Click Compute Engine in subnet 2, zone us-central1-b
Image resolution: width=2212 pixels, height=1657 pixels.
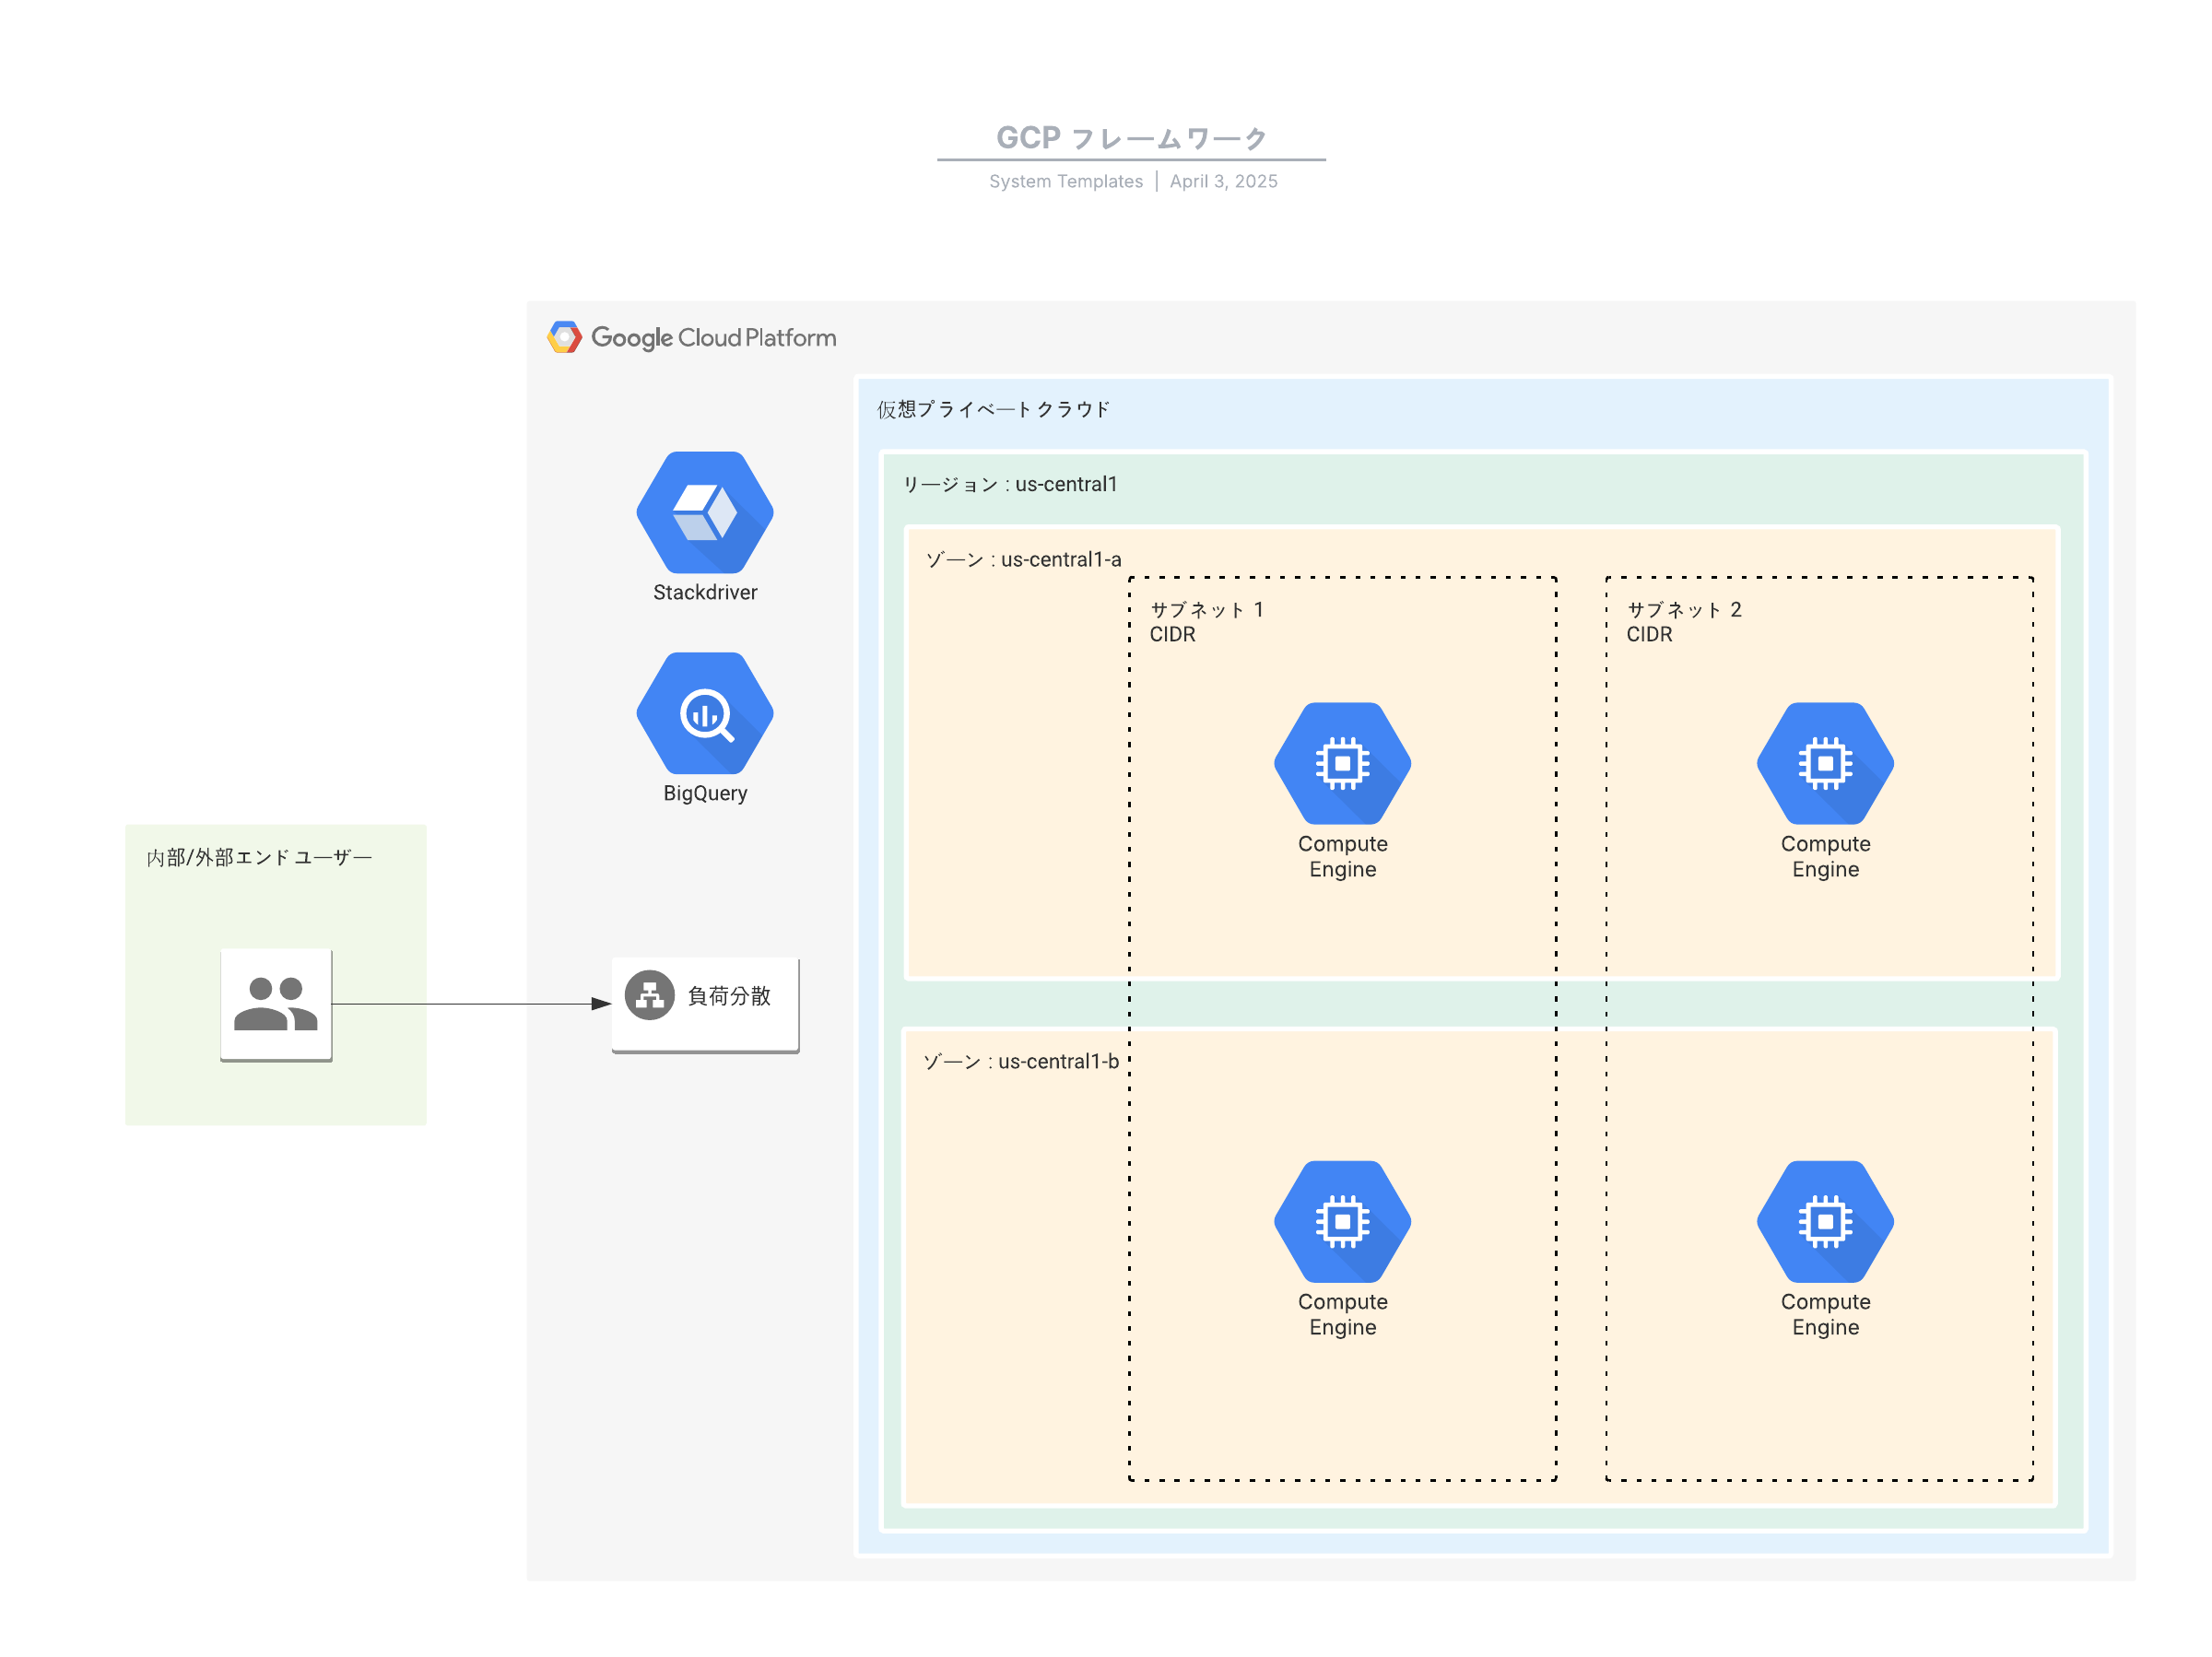click(x=1824, y=1221)
